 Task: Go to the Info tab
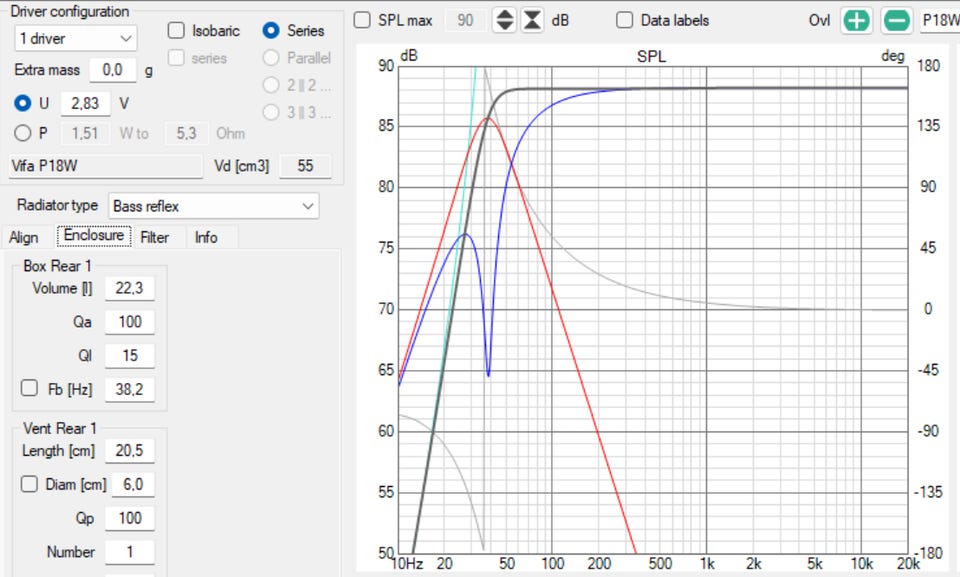206,237
